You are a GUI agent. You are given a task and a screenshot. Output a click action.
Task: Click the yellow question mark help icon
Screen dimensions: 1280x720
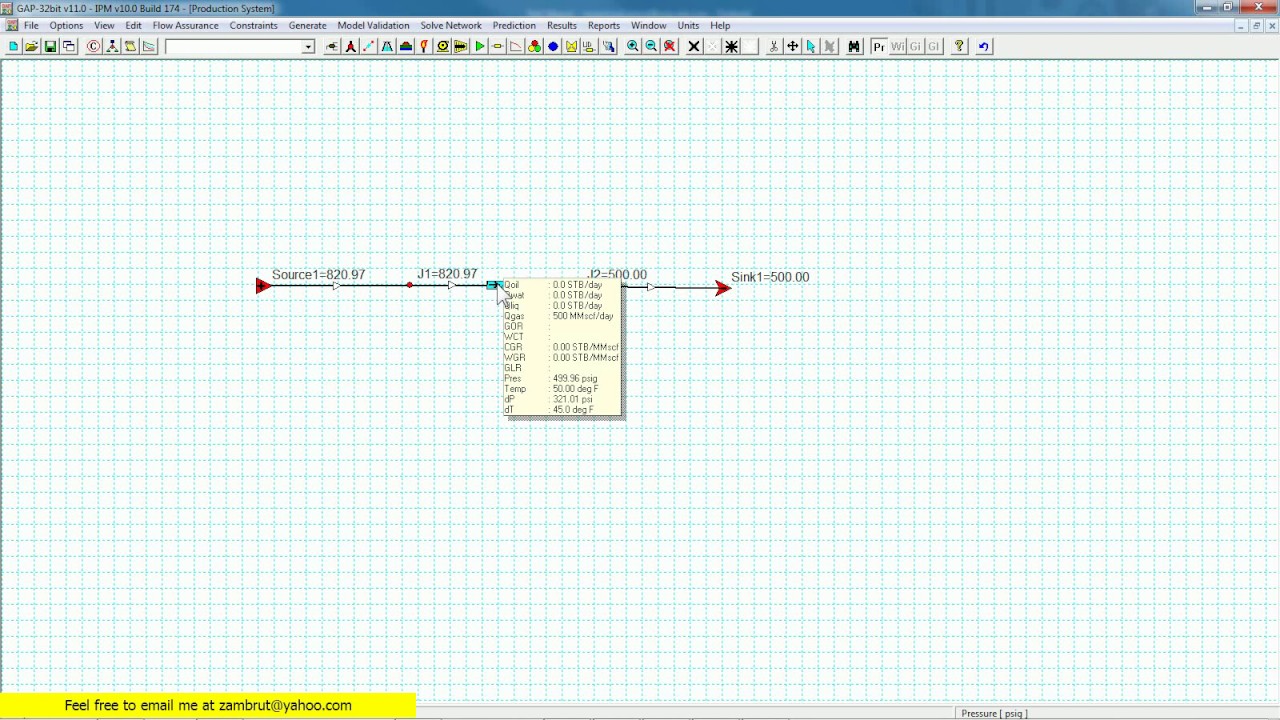point(959,46)
